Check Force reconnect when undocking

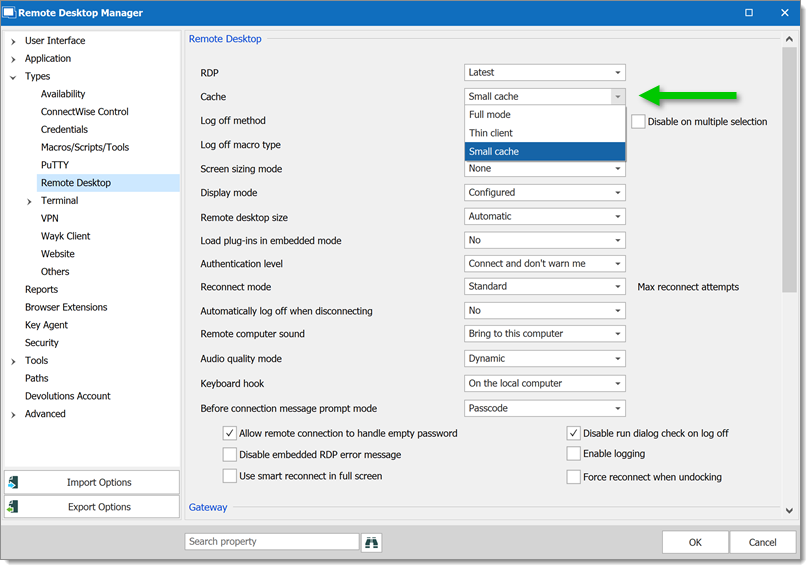tap(573, 477)
